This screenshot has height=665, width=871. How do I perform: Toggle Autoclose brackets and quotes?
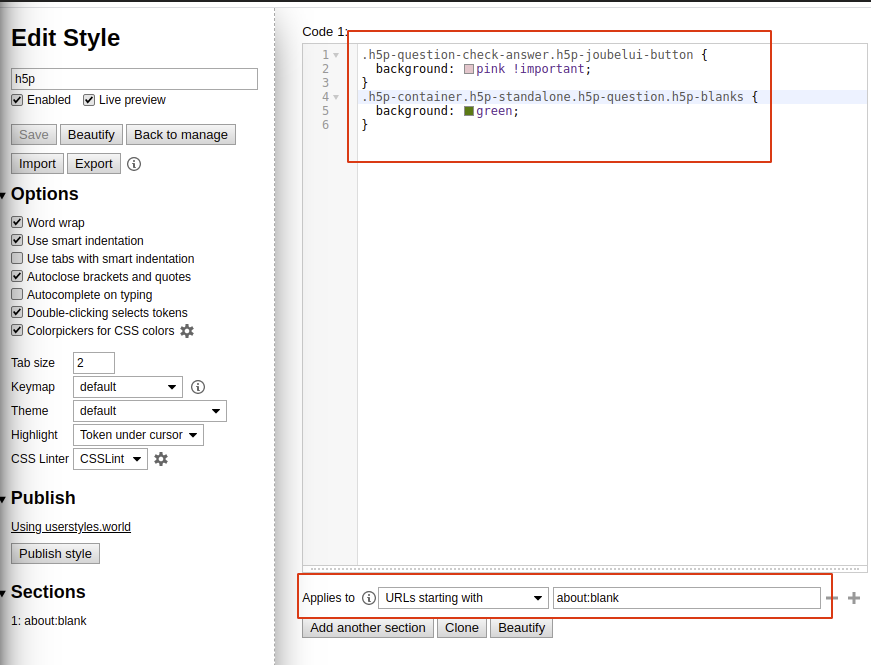pyautogui.click(x=17, y=276)
